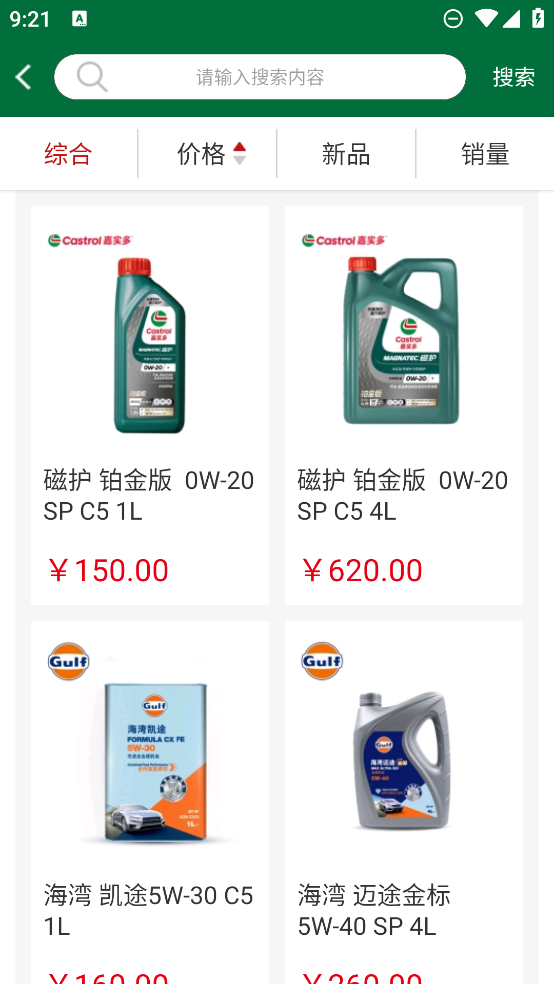Tap the price sort arrows icon

tap(239, 154)
